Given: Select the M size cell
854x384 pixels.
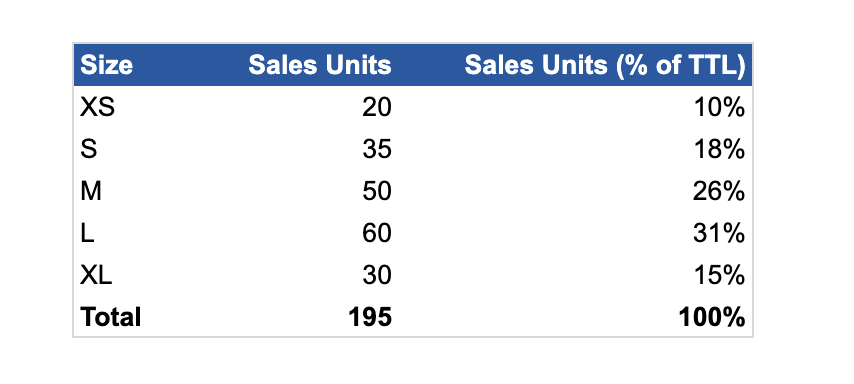Looking at the screenshot, I should 90,192.
